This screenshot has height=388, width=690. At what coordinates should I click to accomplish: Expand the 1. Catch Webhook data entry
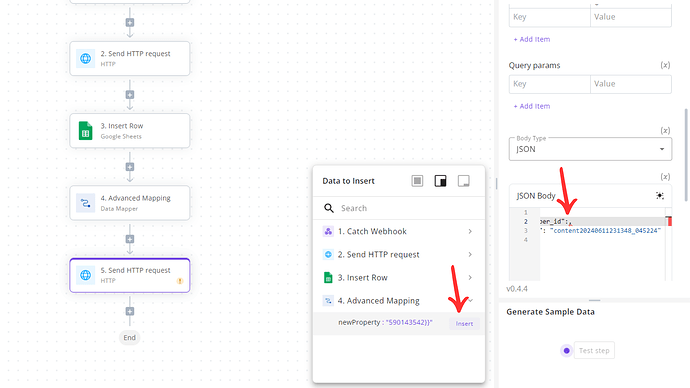[x=399, y=231]
